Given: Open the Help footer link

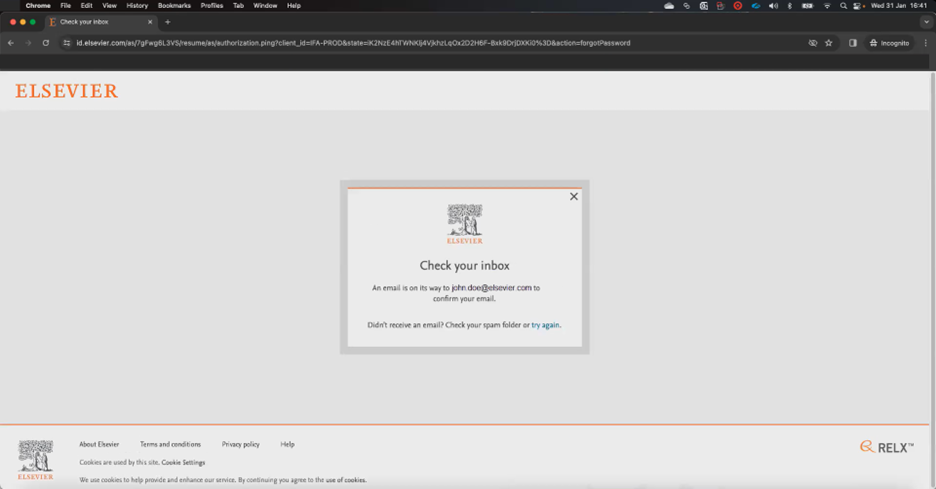Looking at the screenshot, I should (x=287, y=444).
